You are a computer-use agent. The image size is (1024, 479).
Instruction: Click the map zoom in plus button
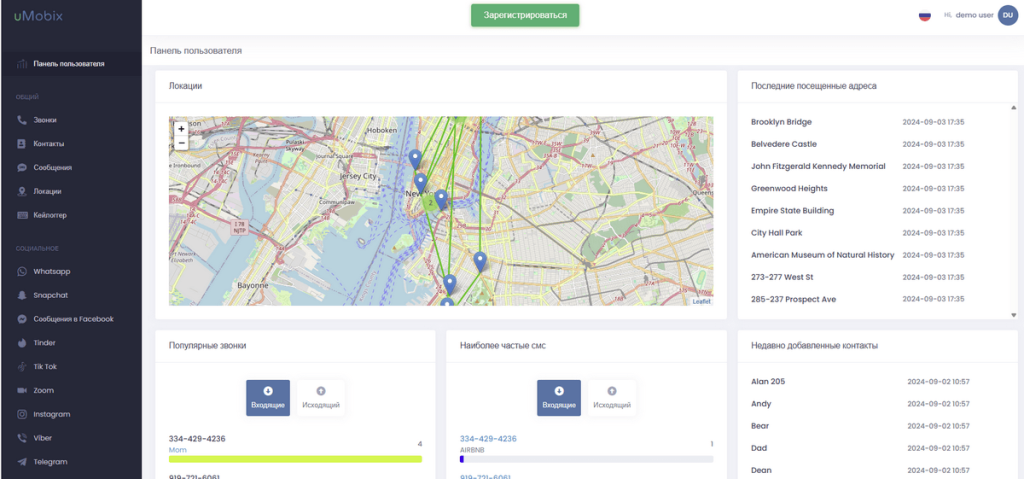181,129
